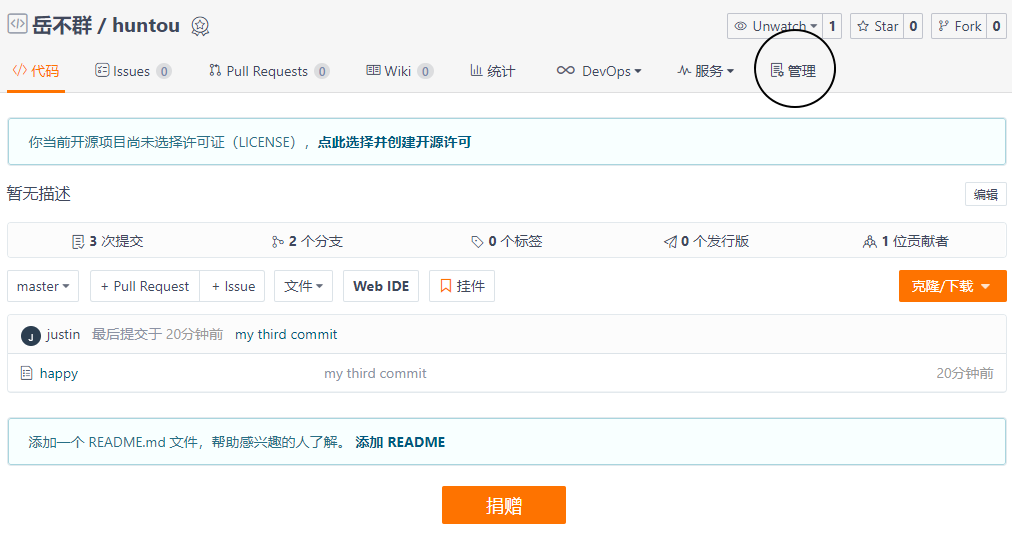Click the badge icon next to huntou
The image size is (1012, 533).
(x=200, y=27)
